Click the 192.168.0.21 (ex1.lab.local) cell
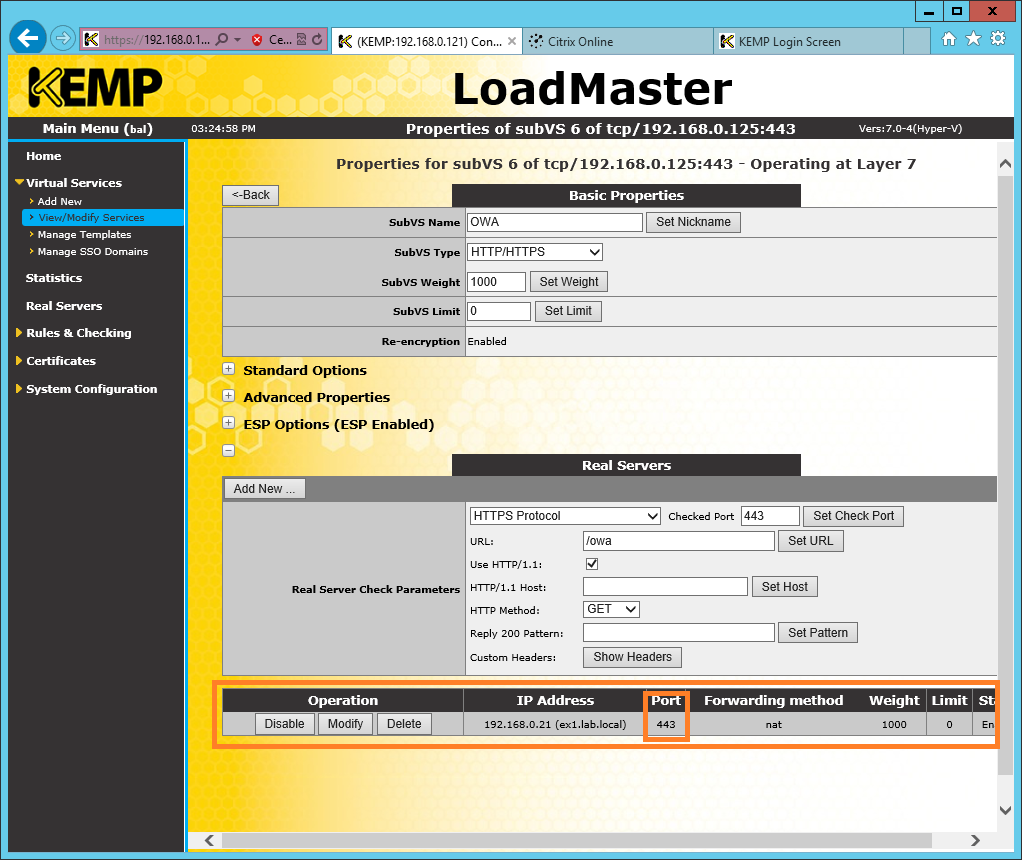 tap(555, 724)
